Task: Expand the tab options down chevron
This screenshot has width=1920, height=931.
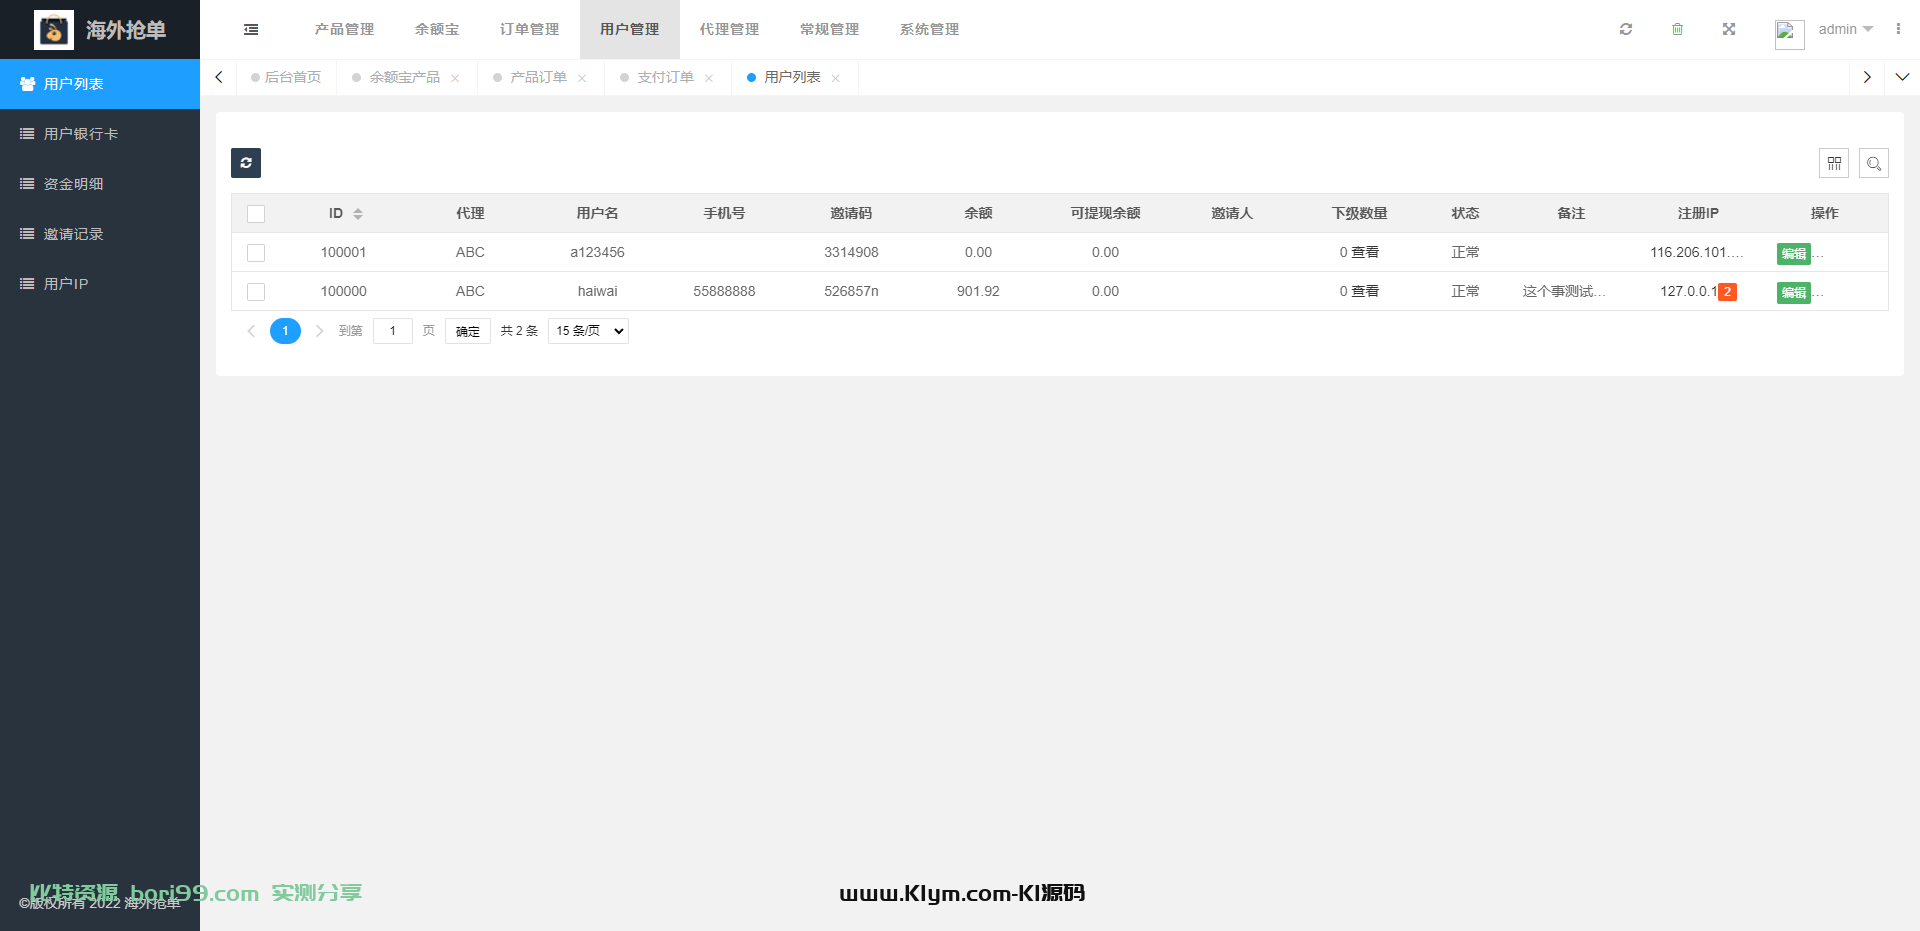Action: [1902, 77]
